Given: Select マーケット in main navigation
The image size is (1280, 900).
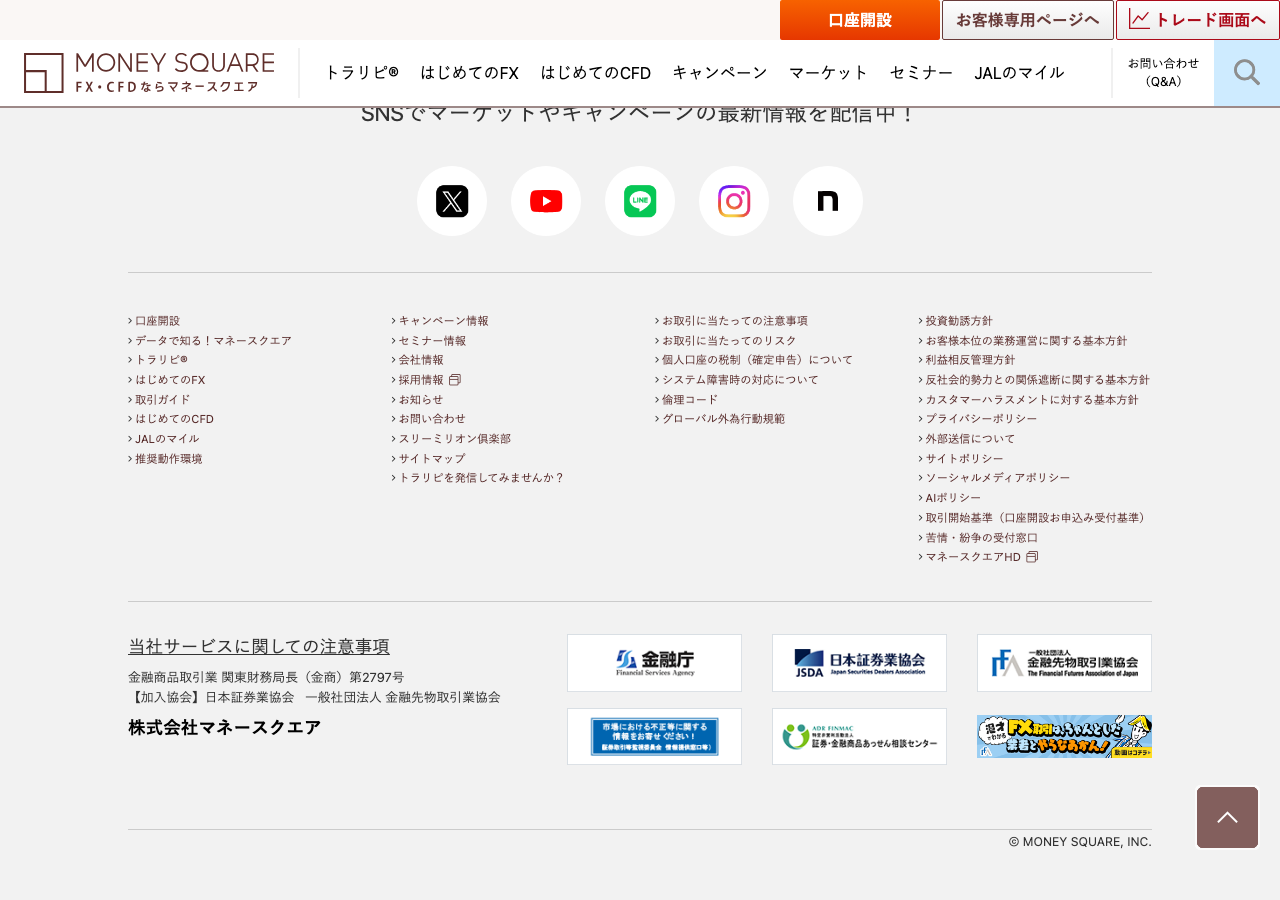Looking at the screenshot, I should [x=829, y=72].
